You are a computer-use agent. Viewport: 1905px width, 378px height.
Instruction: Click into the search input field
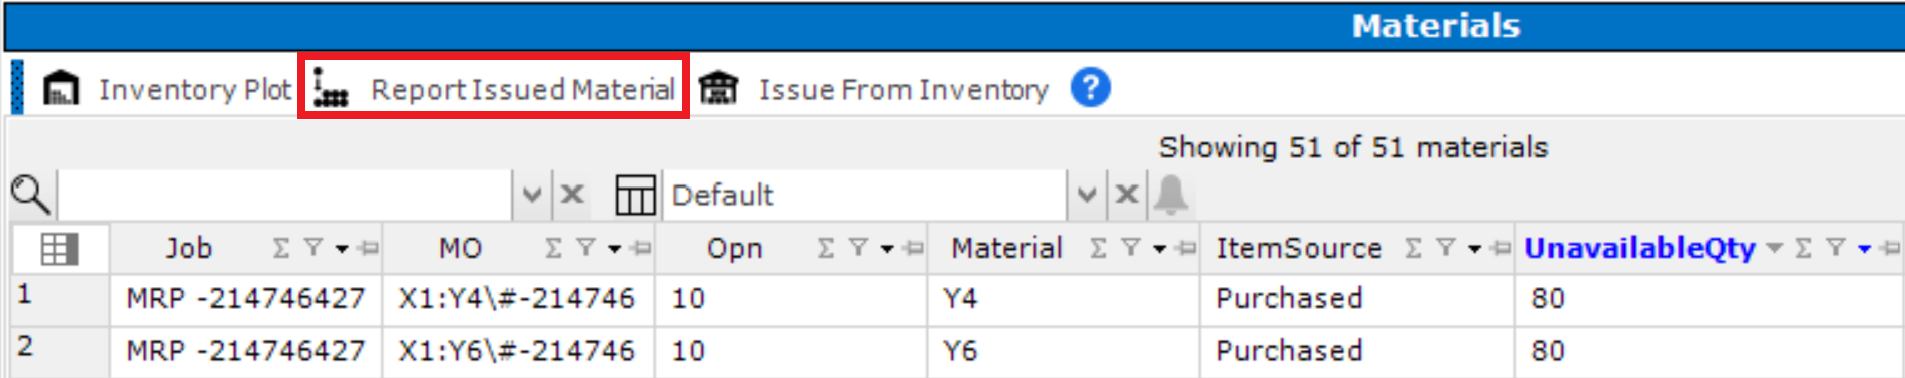(x=286, y=194)
